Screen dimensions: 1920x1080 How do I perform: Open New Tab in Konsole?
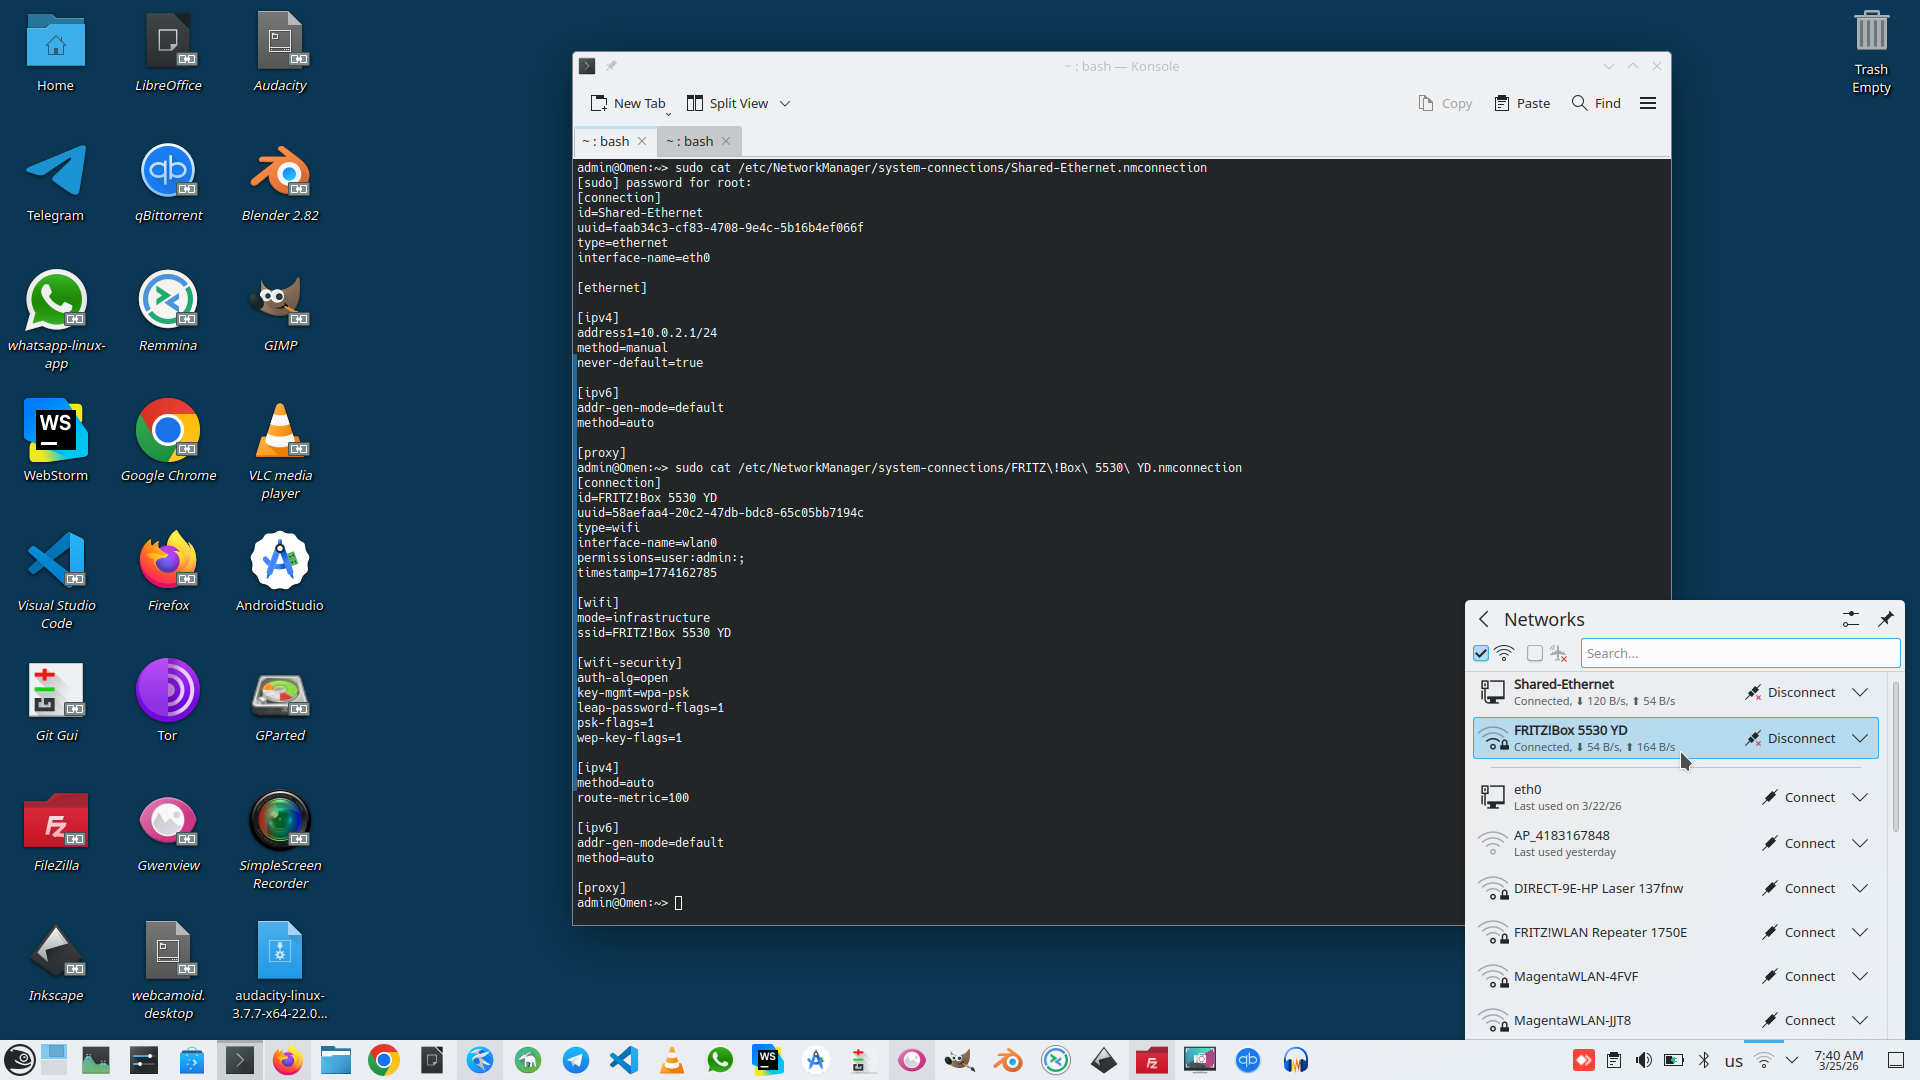pos(628,103)
